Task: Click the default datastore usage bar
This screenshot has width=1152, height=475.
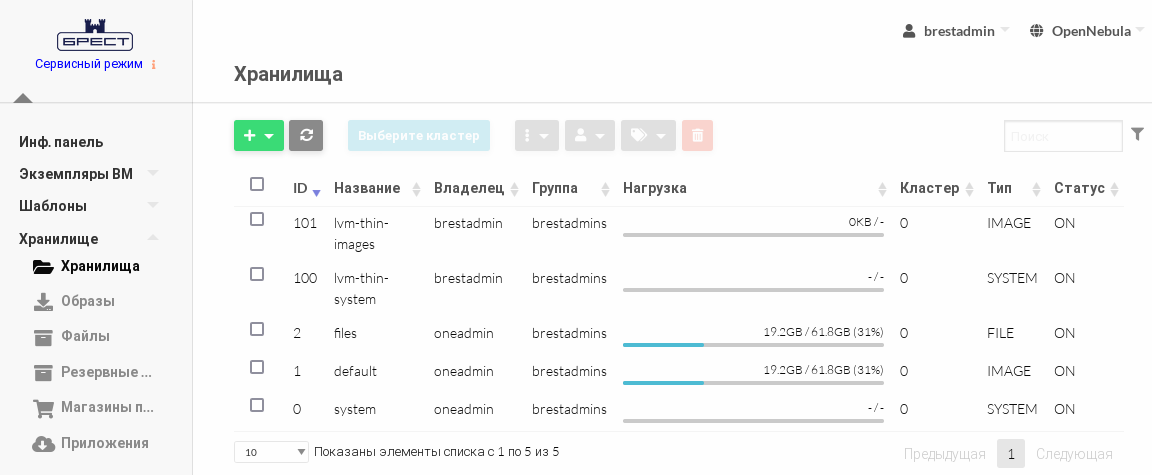Action: pyautogui.click(x=753, y=382)
